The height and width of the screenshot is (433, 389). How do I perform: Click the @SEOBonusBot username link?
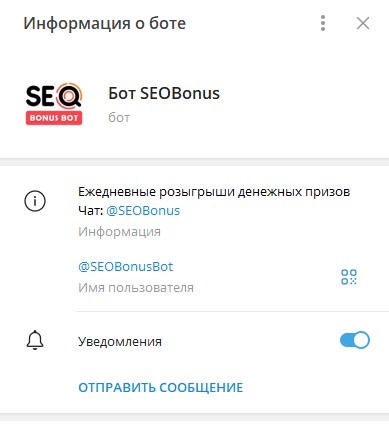(x=126, y=267)
